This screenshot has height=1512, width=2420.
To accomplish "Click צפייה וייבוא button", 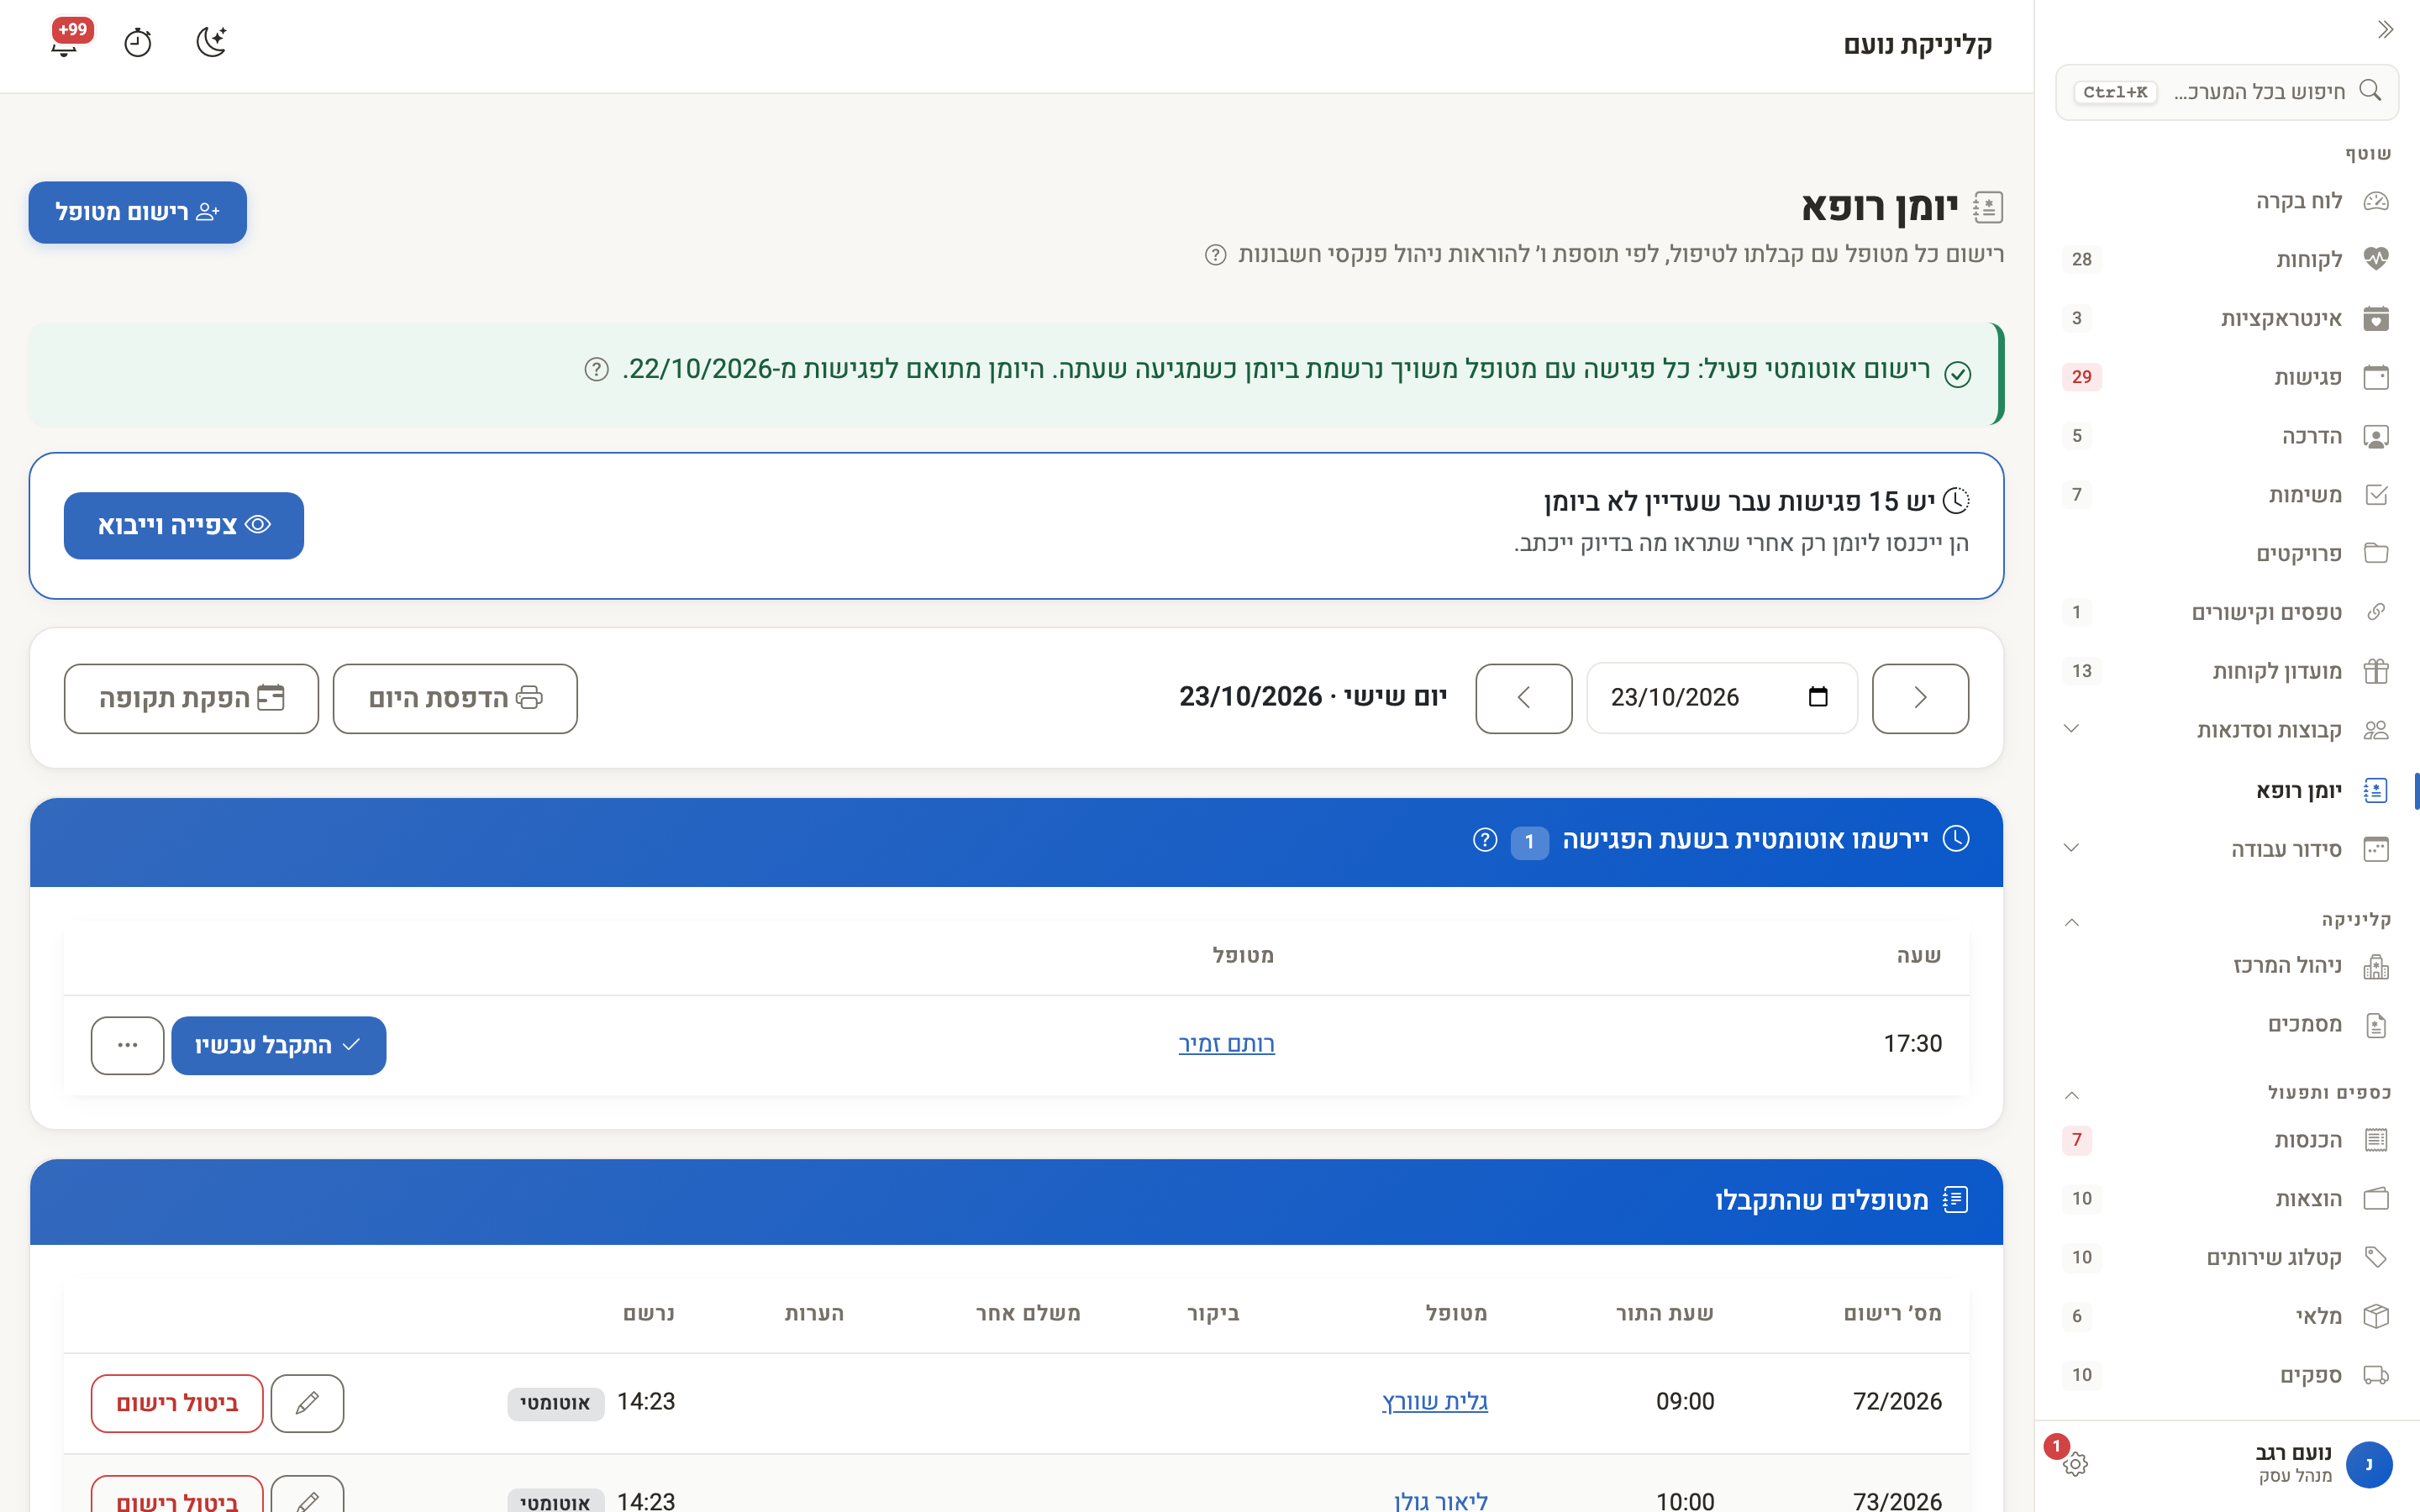I will (184, 525).
